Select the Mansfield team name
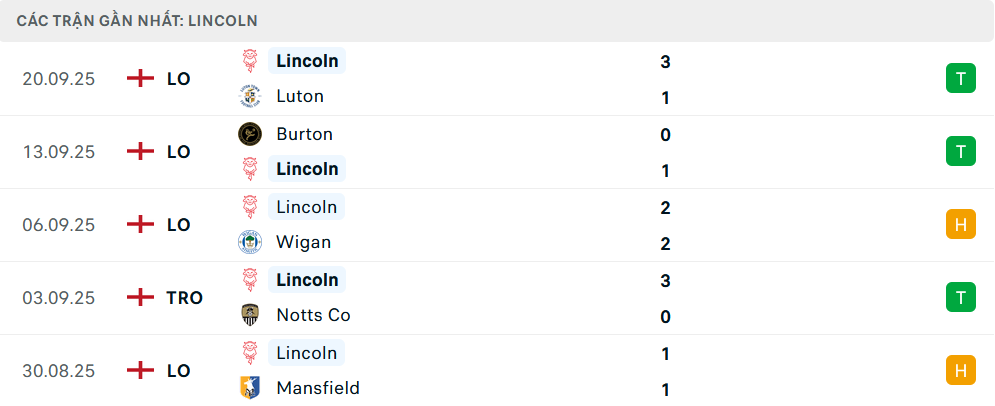The height and width of the screenshot is (406, 995). pyautogui.click(x=318, y=388)
